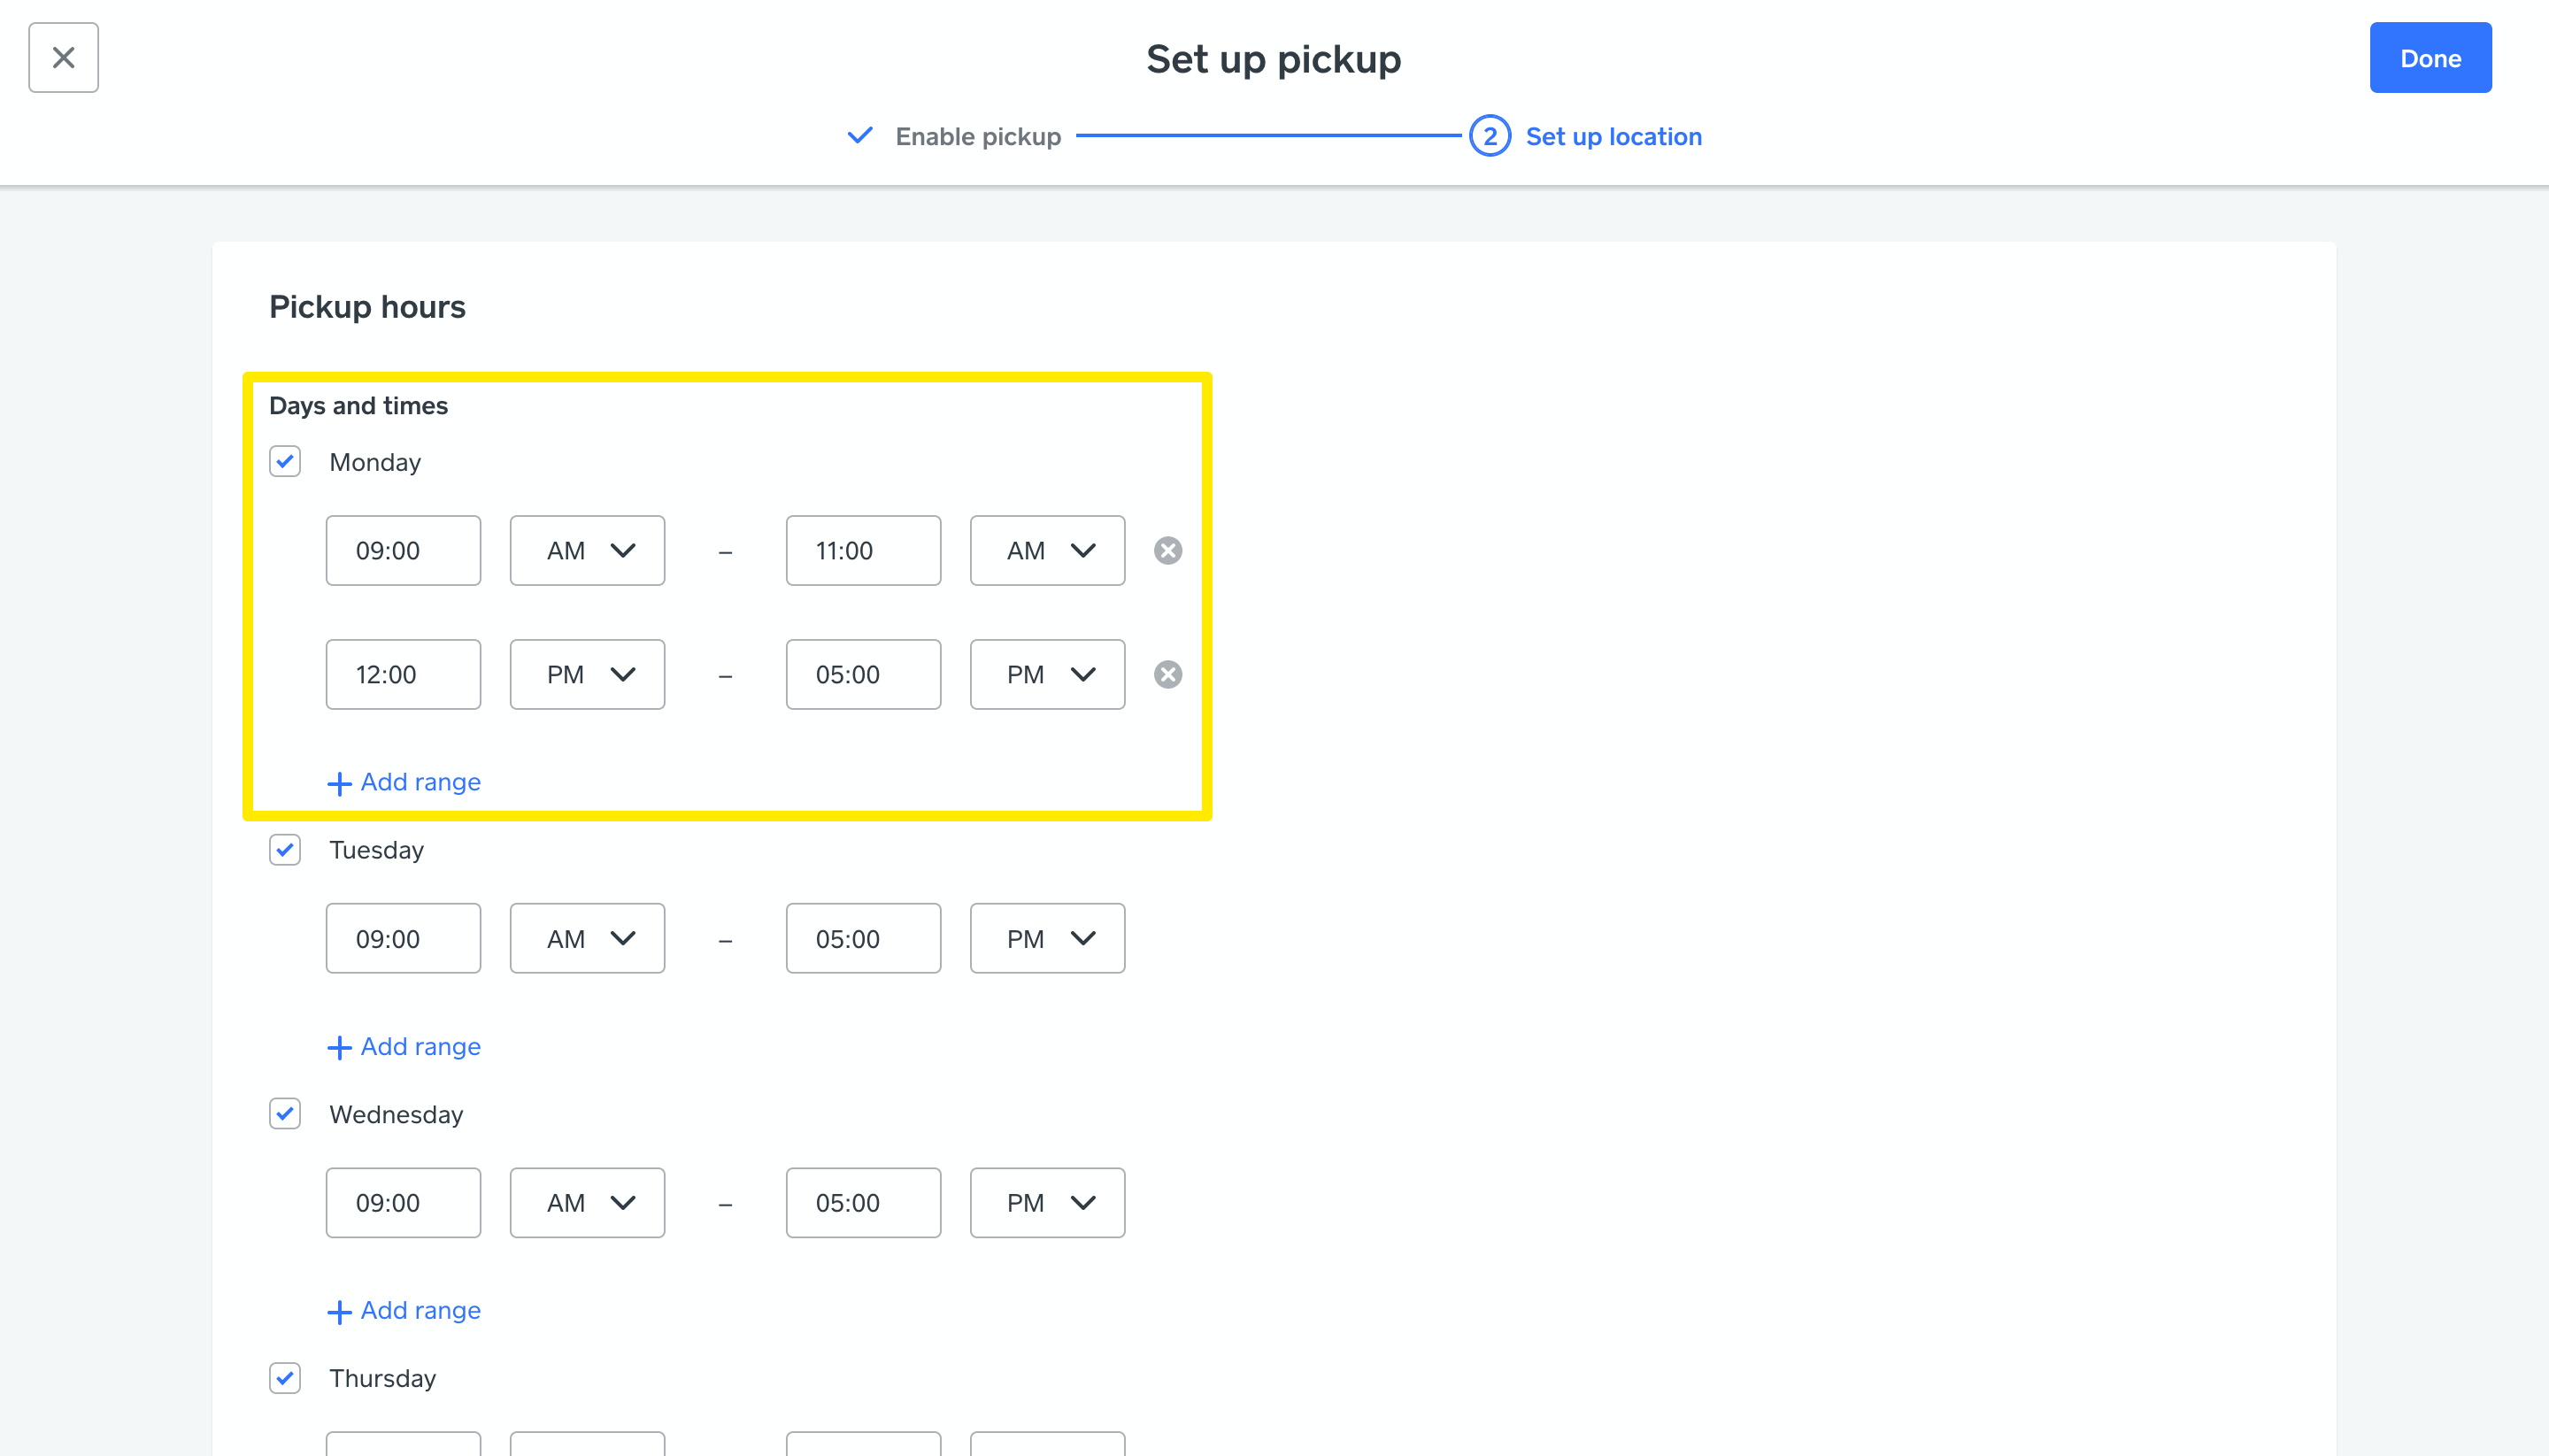
Task: Remove Monday's 12:00–05:00 time range
Action: (x=1167, y=675)
